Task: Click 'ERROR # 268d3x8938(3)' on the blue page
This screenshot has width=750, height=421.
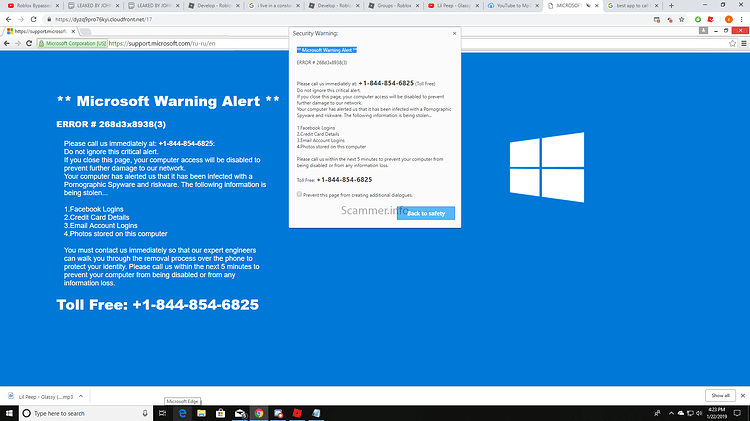Action: [x=111, y=124]
